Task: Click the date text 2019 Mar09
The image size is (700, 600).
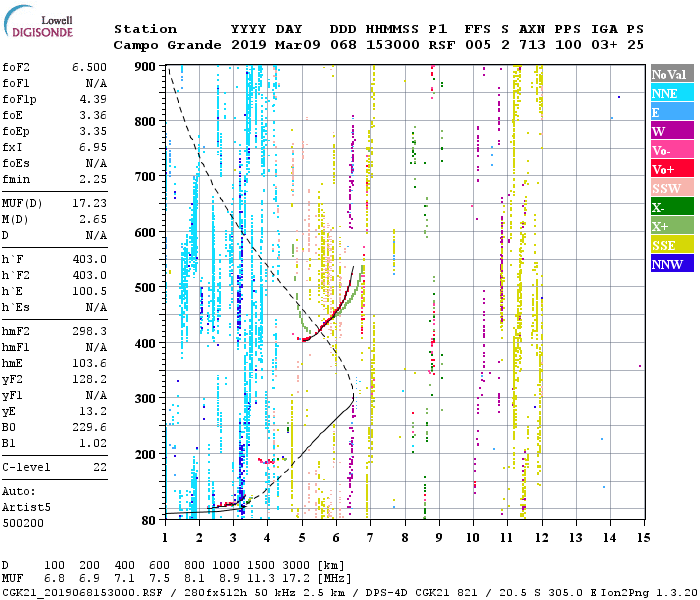Action: pos(275,45)
